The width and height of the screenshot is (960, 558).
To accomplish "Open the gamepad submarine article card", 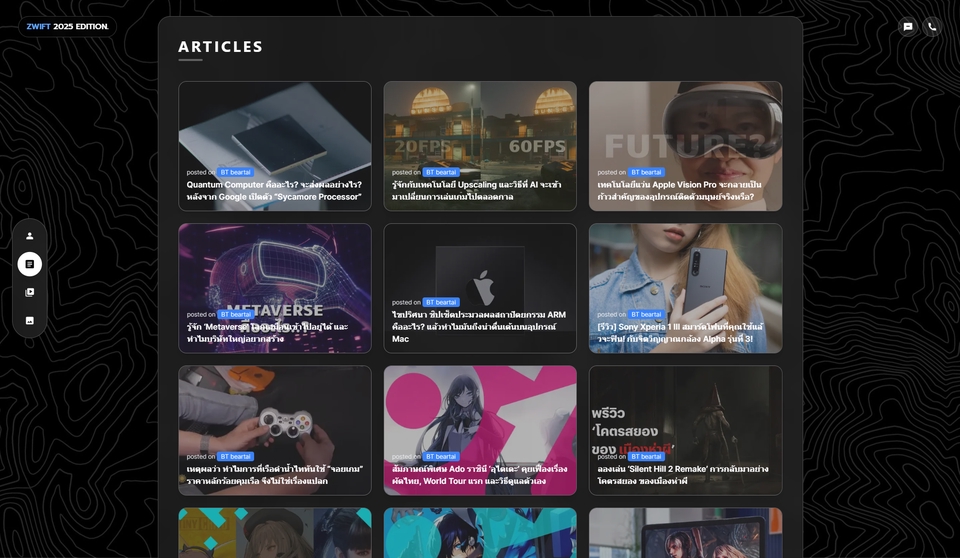I will (275, 430).
